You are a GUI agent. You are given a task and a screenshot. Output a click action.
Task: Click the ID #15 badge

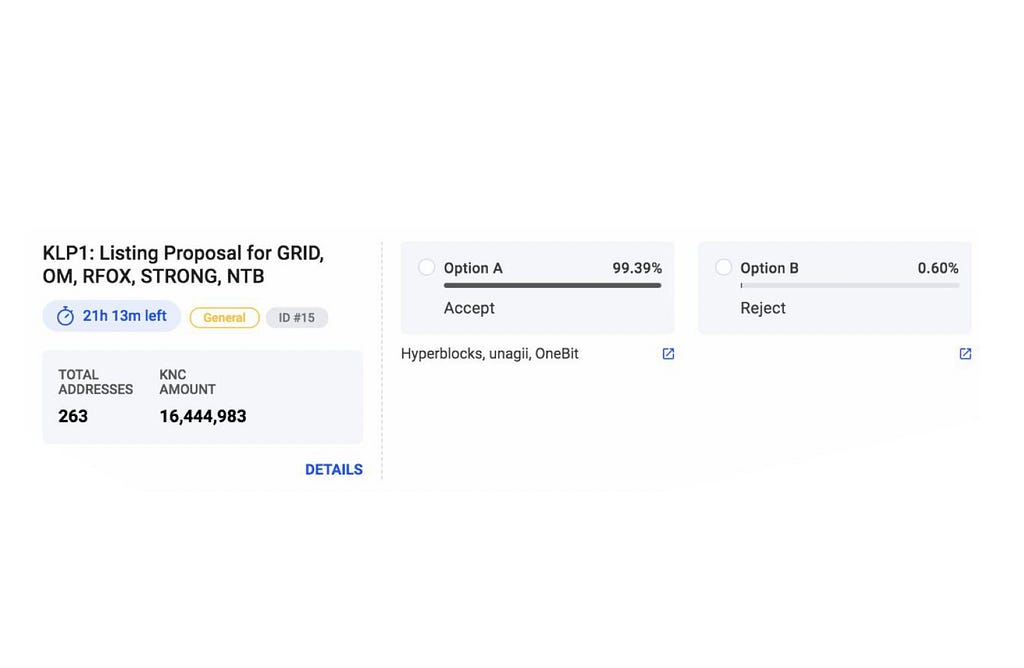(296, 317)
